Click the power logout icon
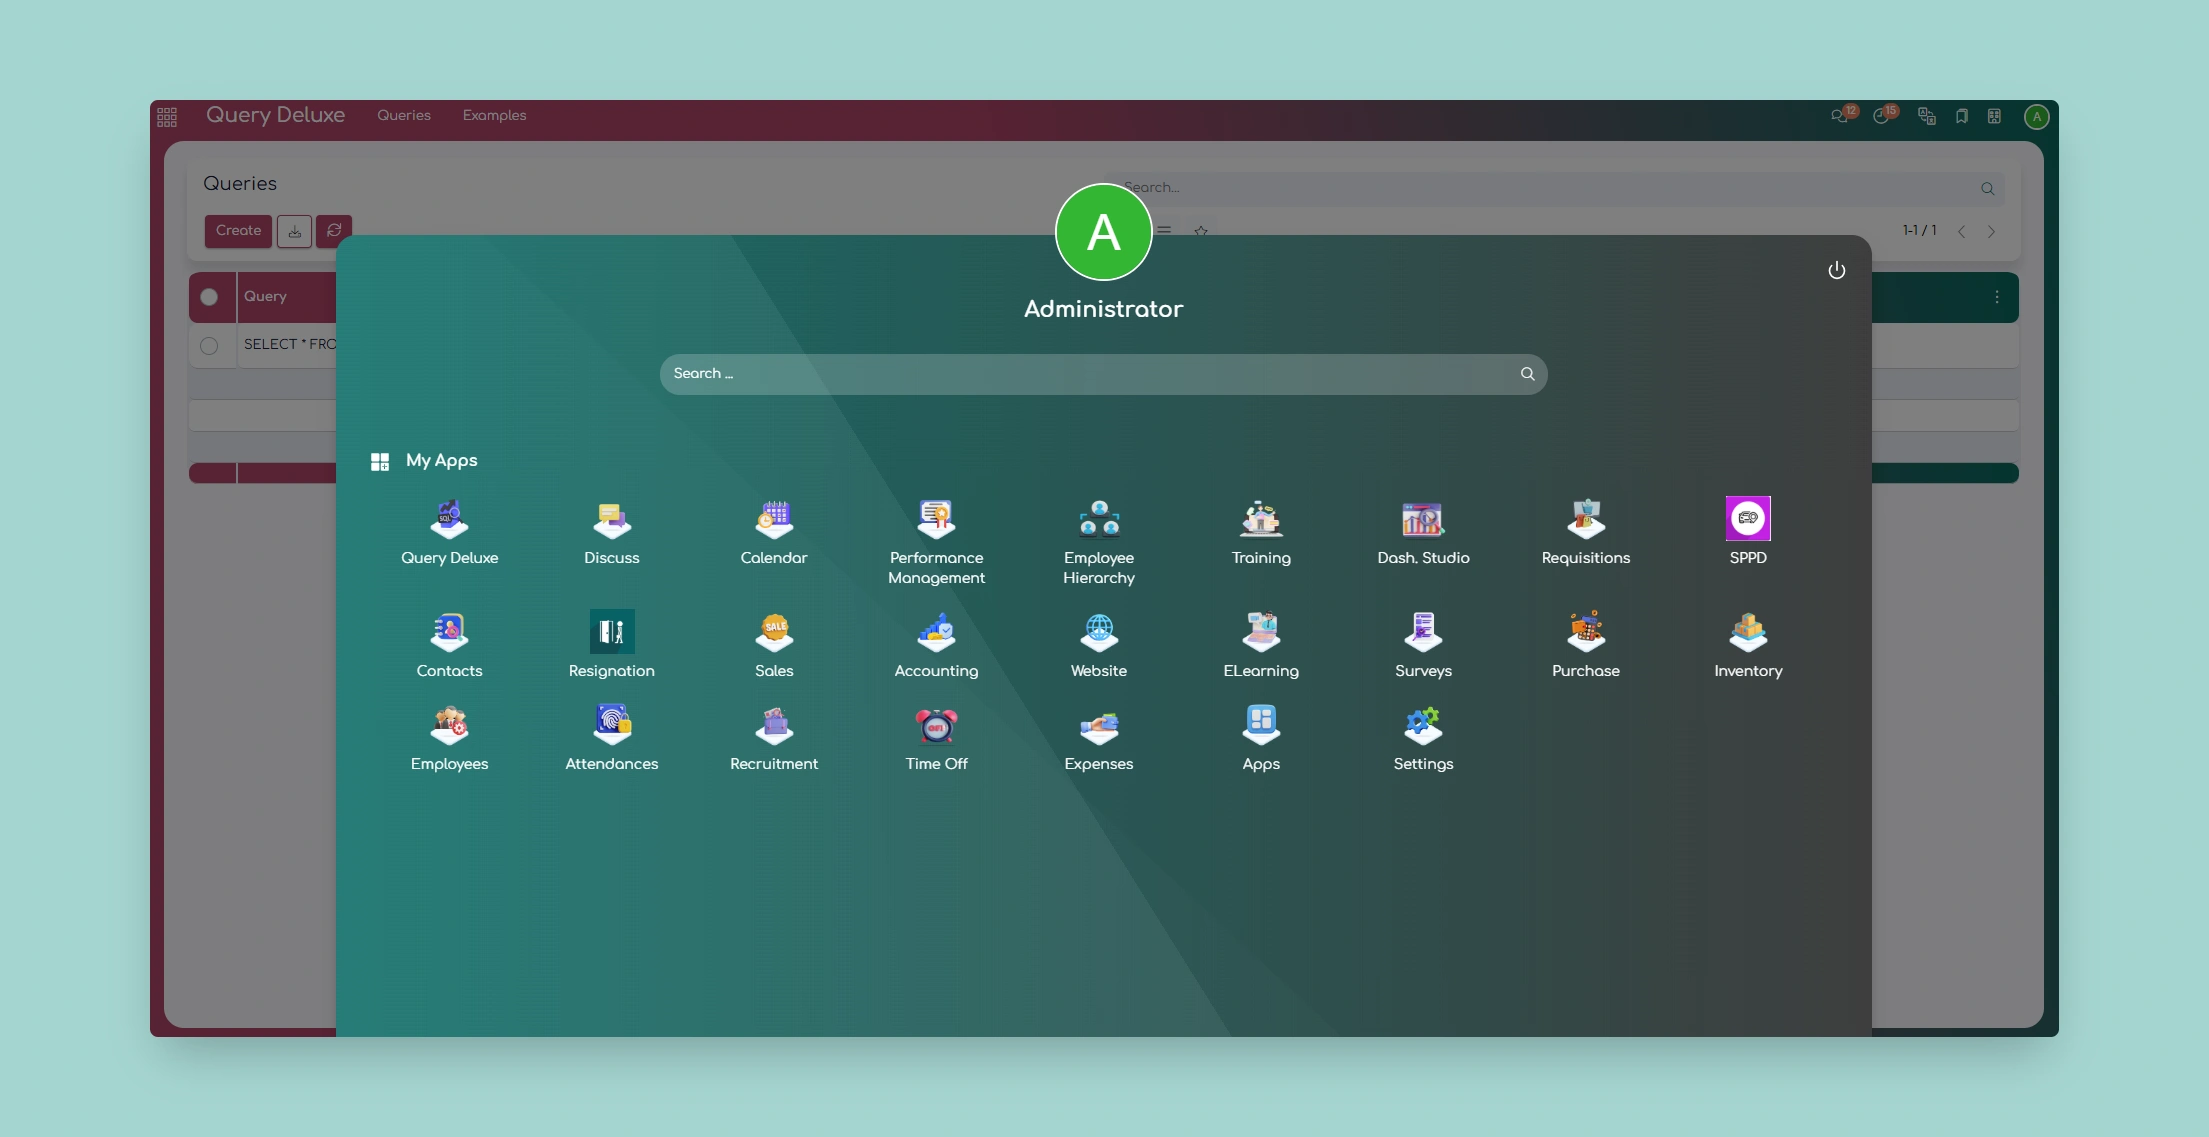This screenshot has height=1137, width=2209. [1836, 270]
